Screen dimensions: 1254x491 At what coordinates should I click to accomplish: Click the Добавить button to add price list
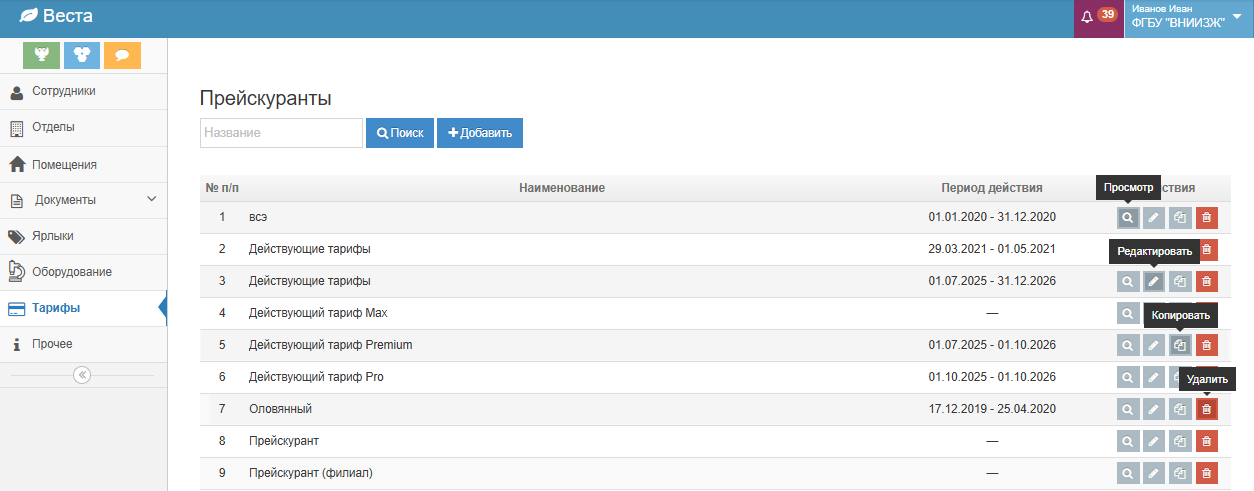(x=480, y=133)
